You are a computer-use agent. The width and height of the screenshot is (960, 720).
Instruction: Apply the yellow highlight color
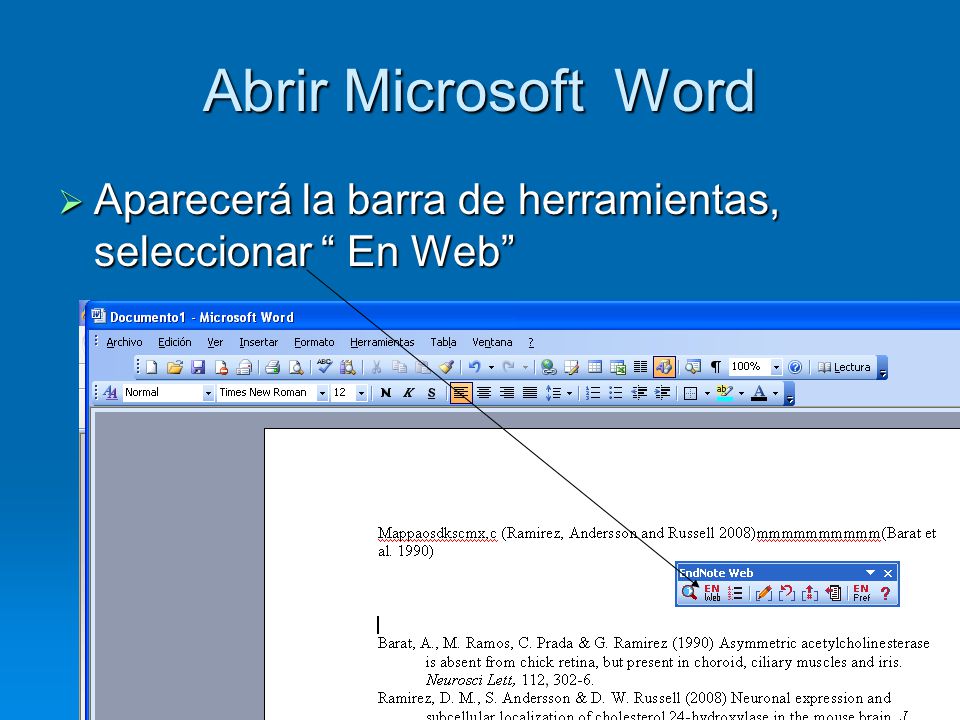(724, 392)
